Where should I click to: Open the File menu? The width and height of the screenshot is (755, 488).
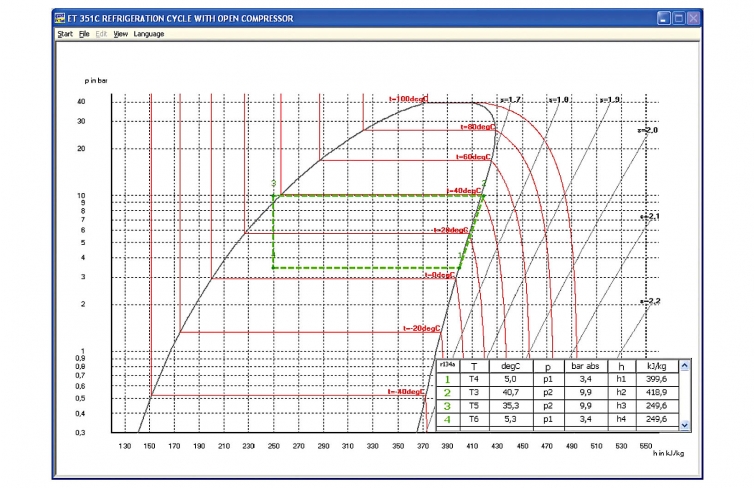[x=85, y=34]
